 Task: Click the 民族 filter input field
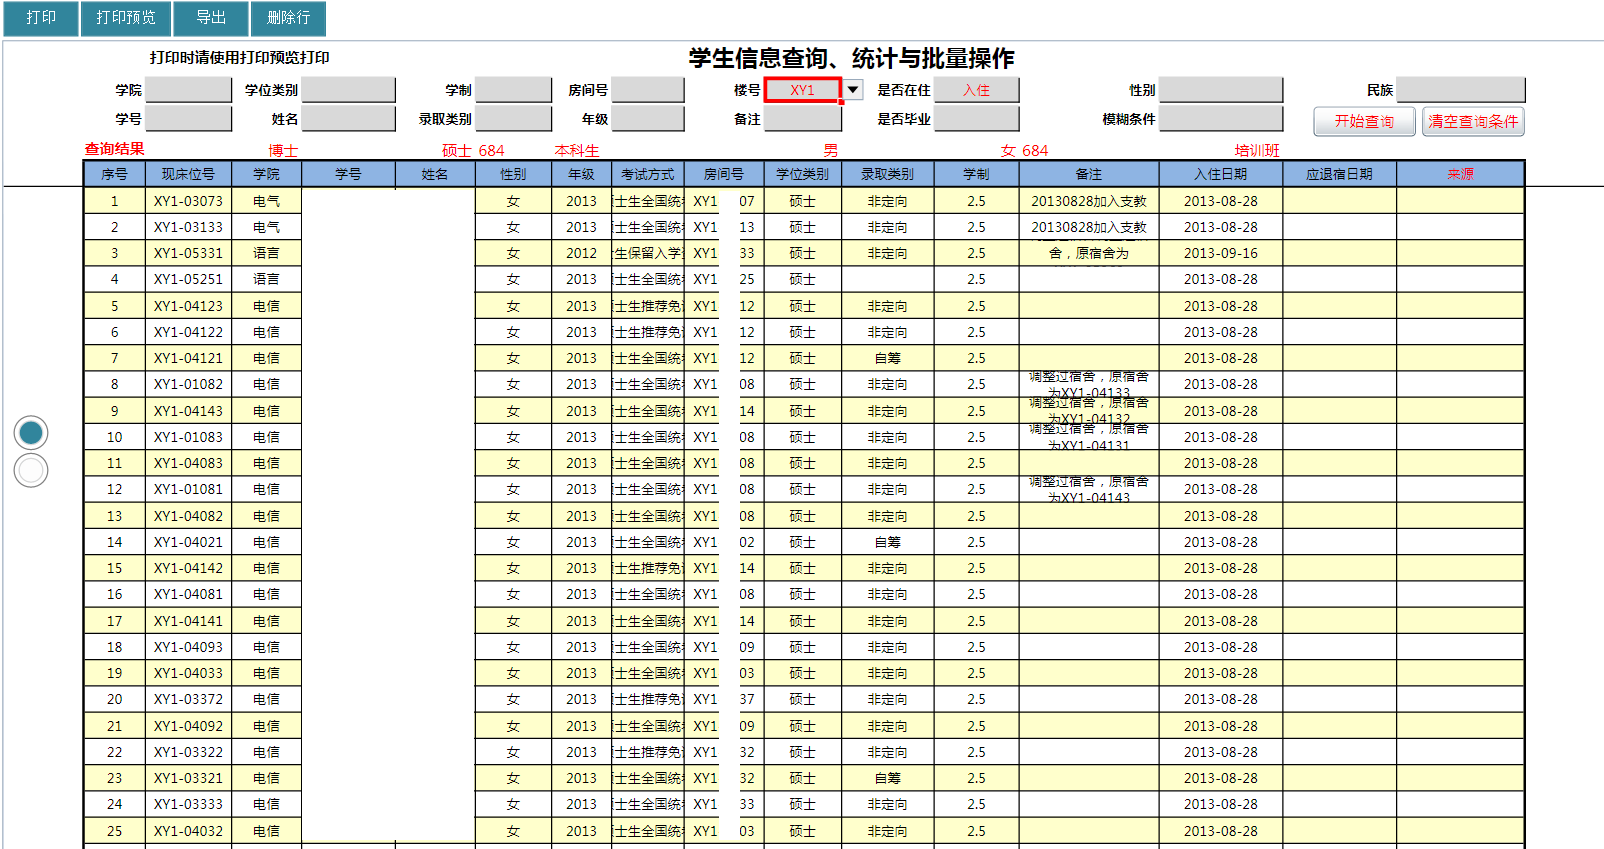coord(1460,90)
